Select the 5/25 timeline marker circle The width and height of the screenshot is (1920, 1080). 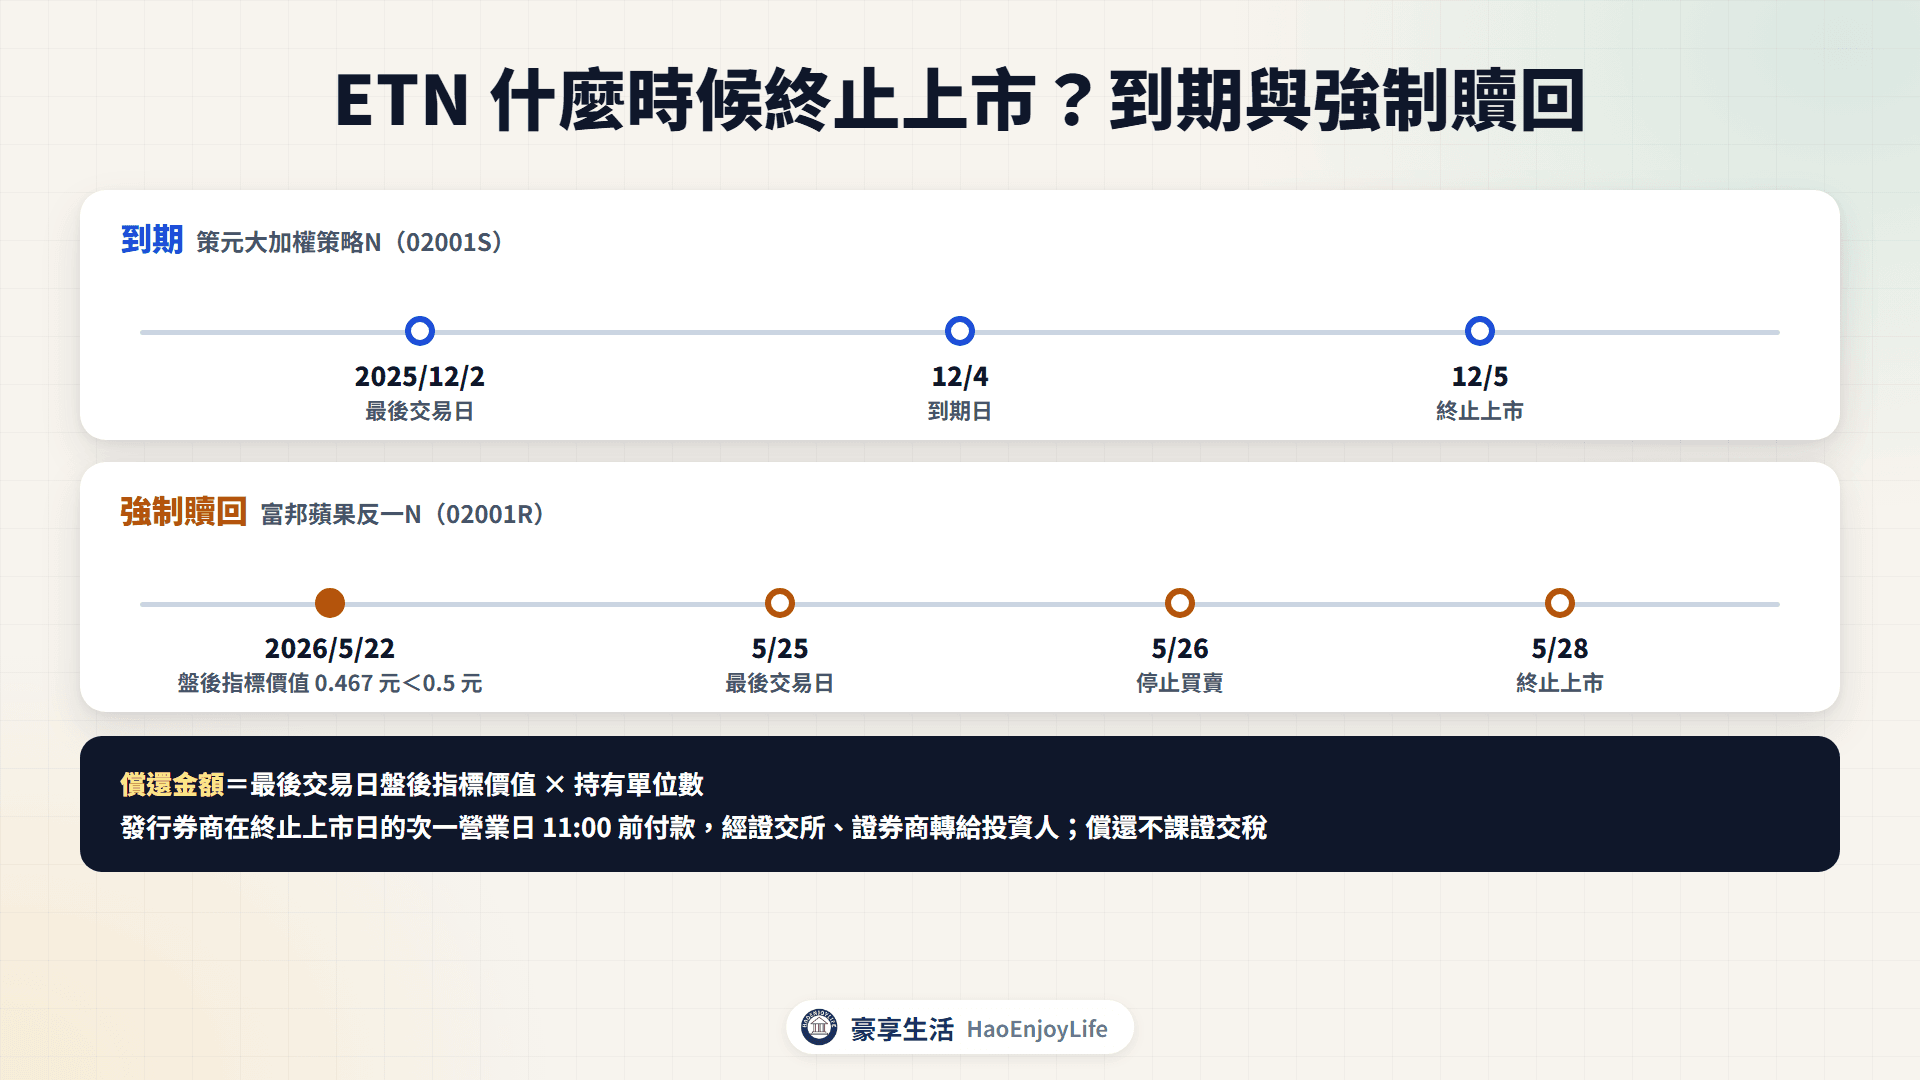(x=780, y=603)
